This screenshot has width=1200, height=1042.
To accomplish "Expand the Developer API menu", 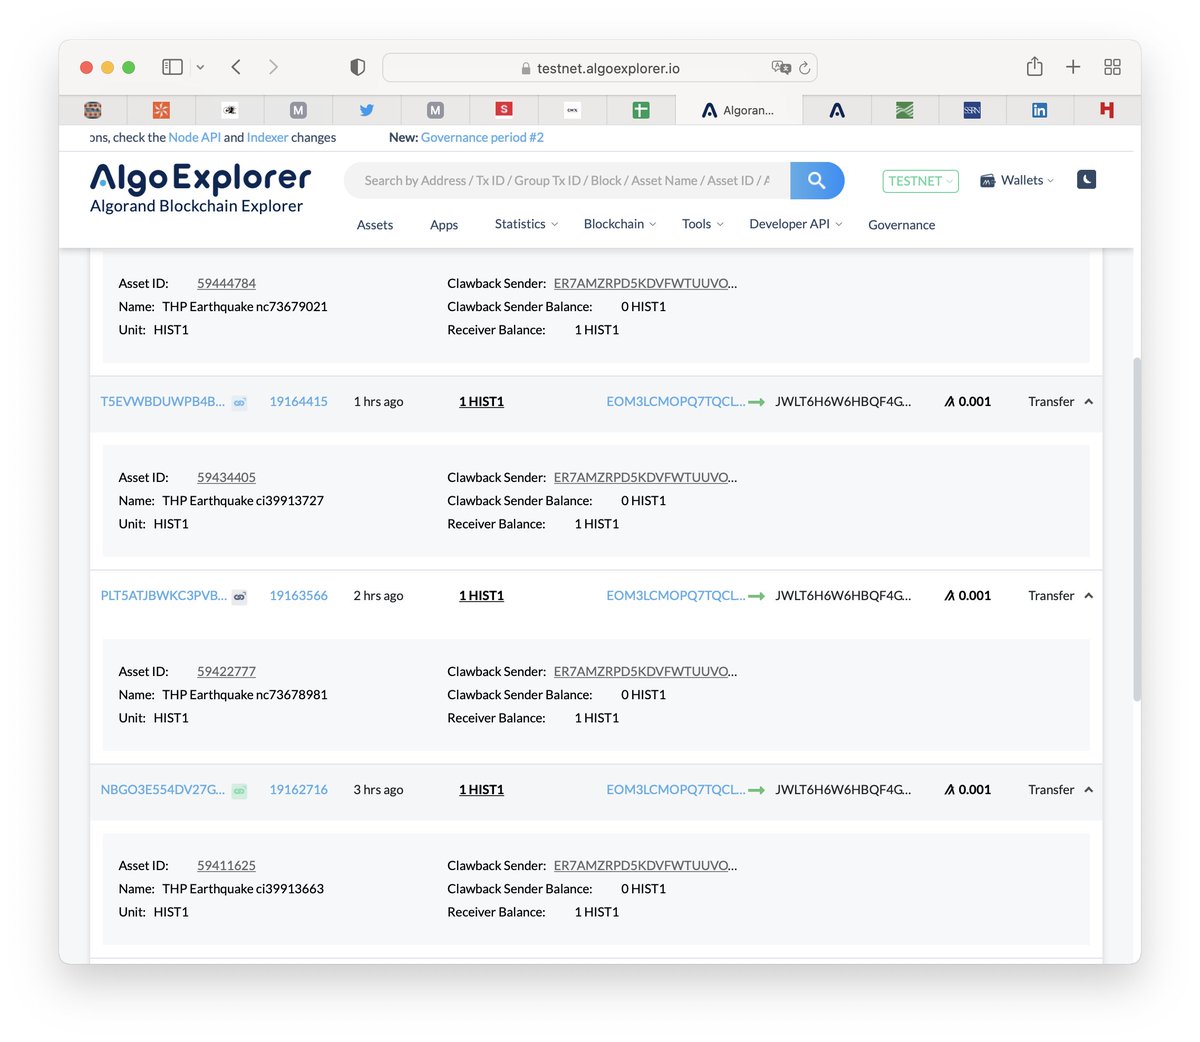I will click(796, 224).
